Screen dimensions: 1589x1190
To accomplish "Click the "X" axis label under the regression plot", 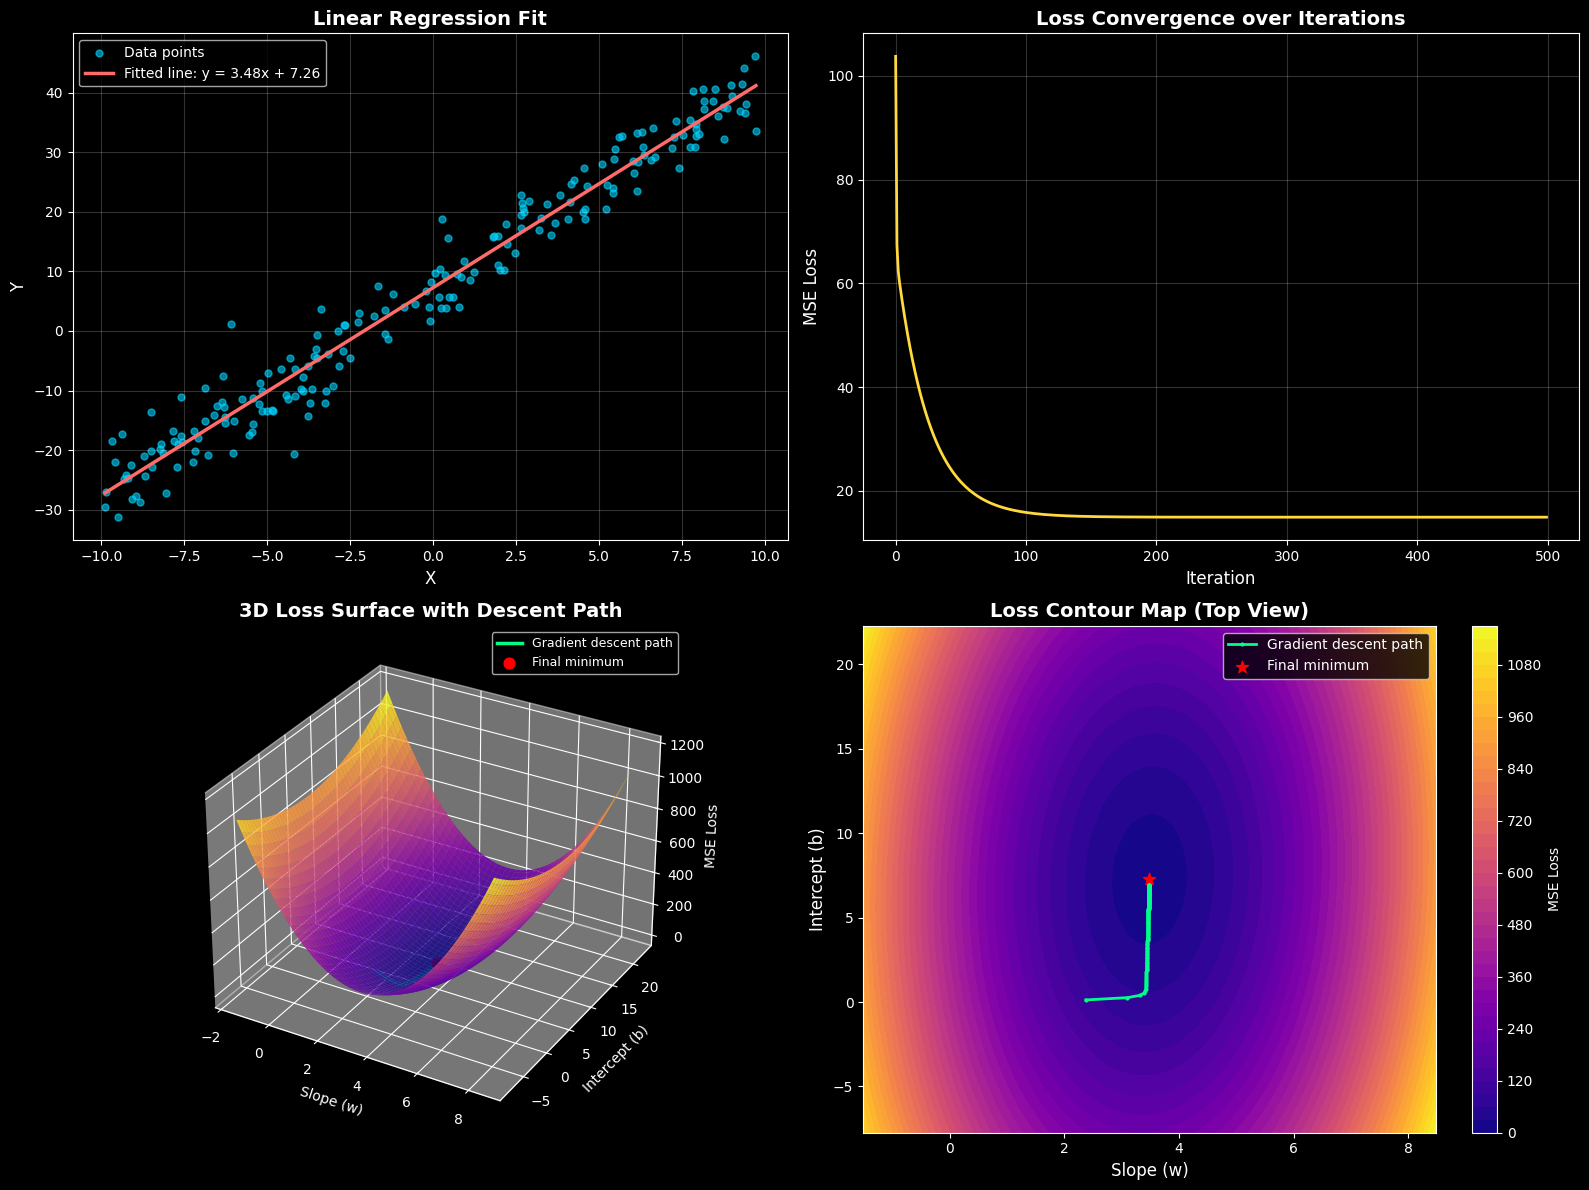I will 431,578.
